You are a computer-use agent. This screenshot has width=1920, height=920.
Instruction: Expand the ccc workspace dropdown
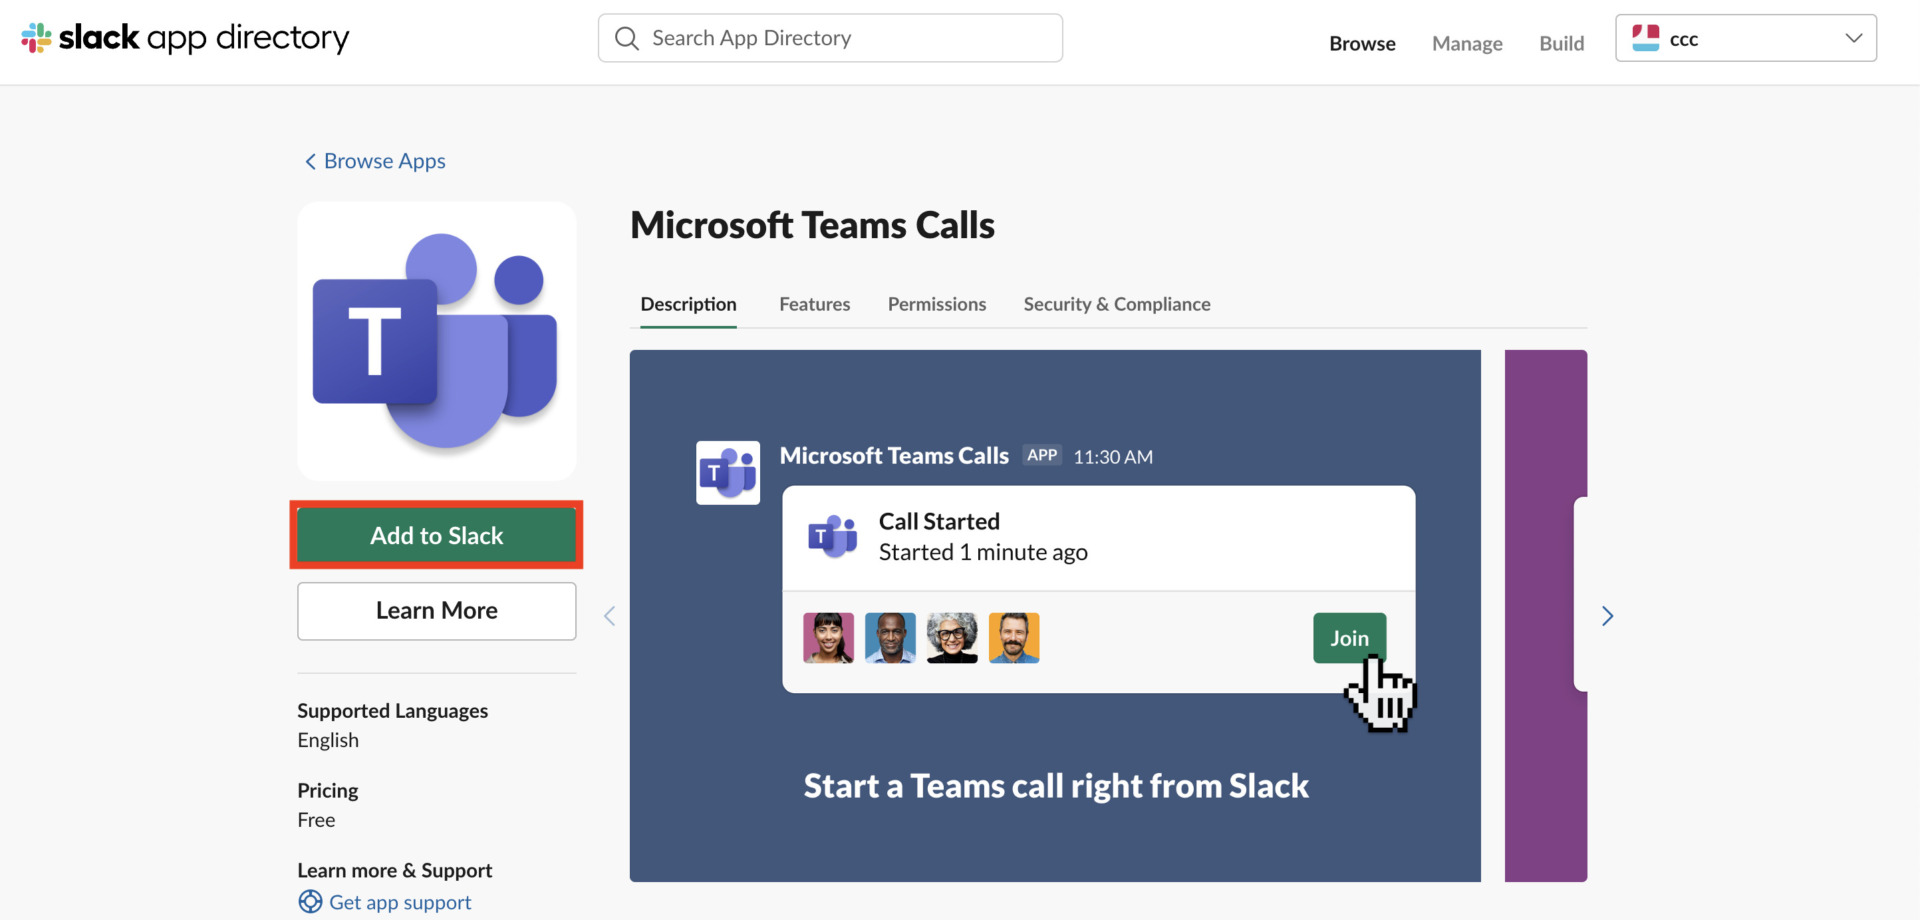(1855, 37)
